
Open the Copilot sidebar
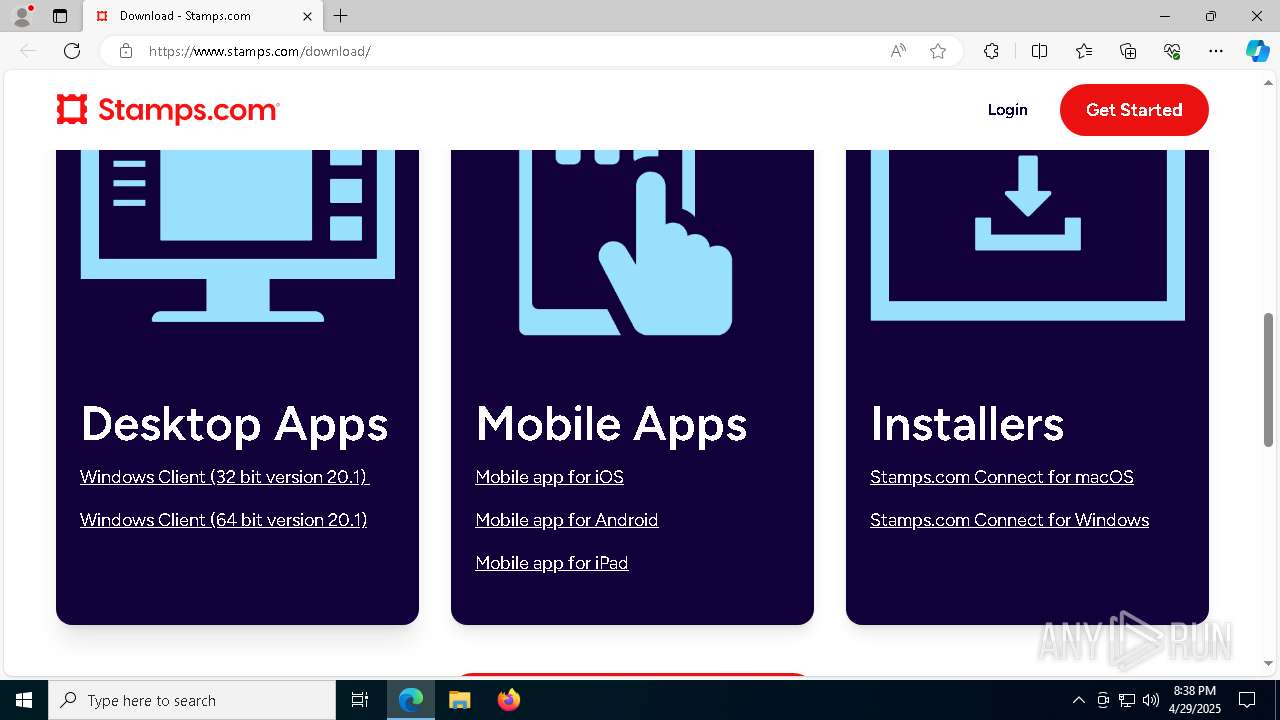point(1257,51)
